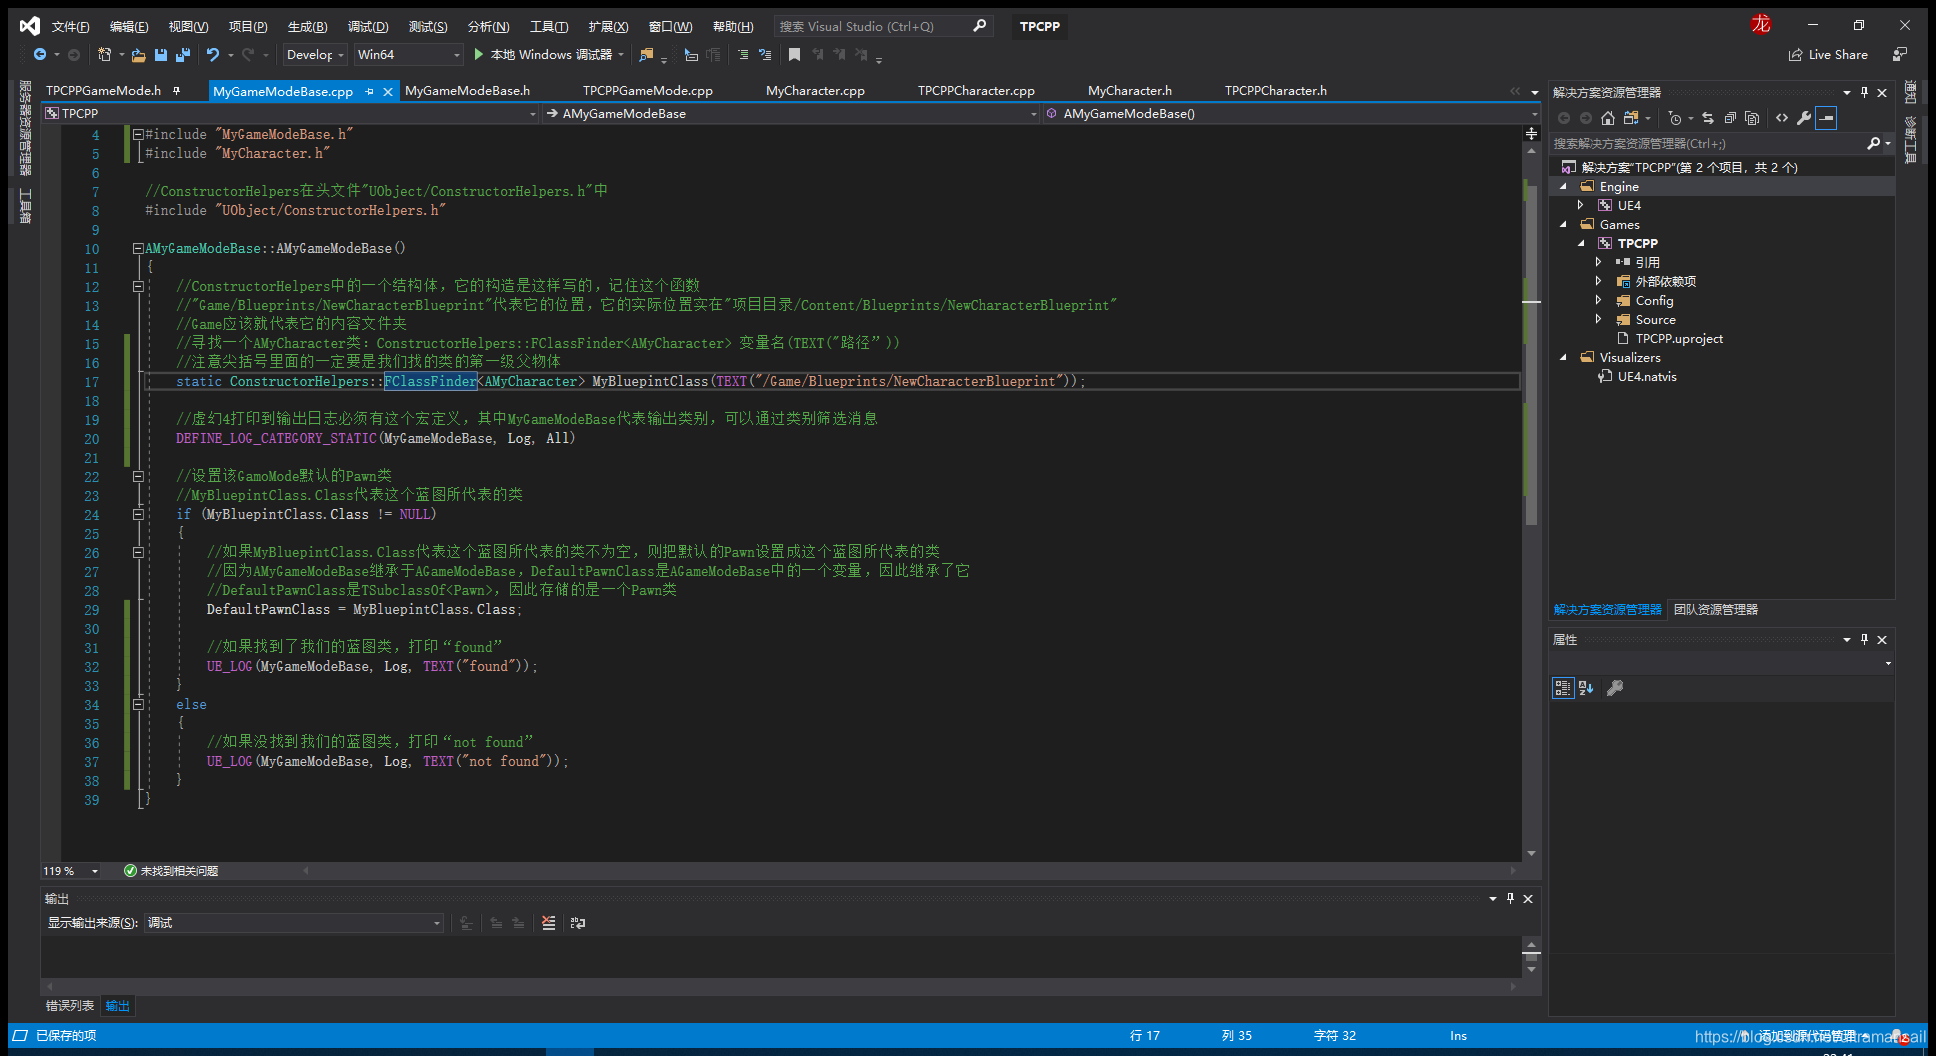Image resolution: width=1936 pixels, height=1056 pixels.
Task: Collapse all nodes in Solution Explorer
Action: click(1730, 118)
